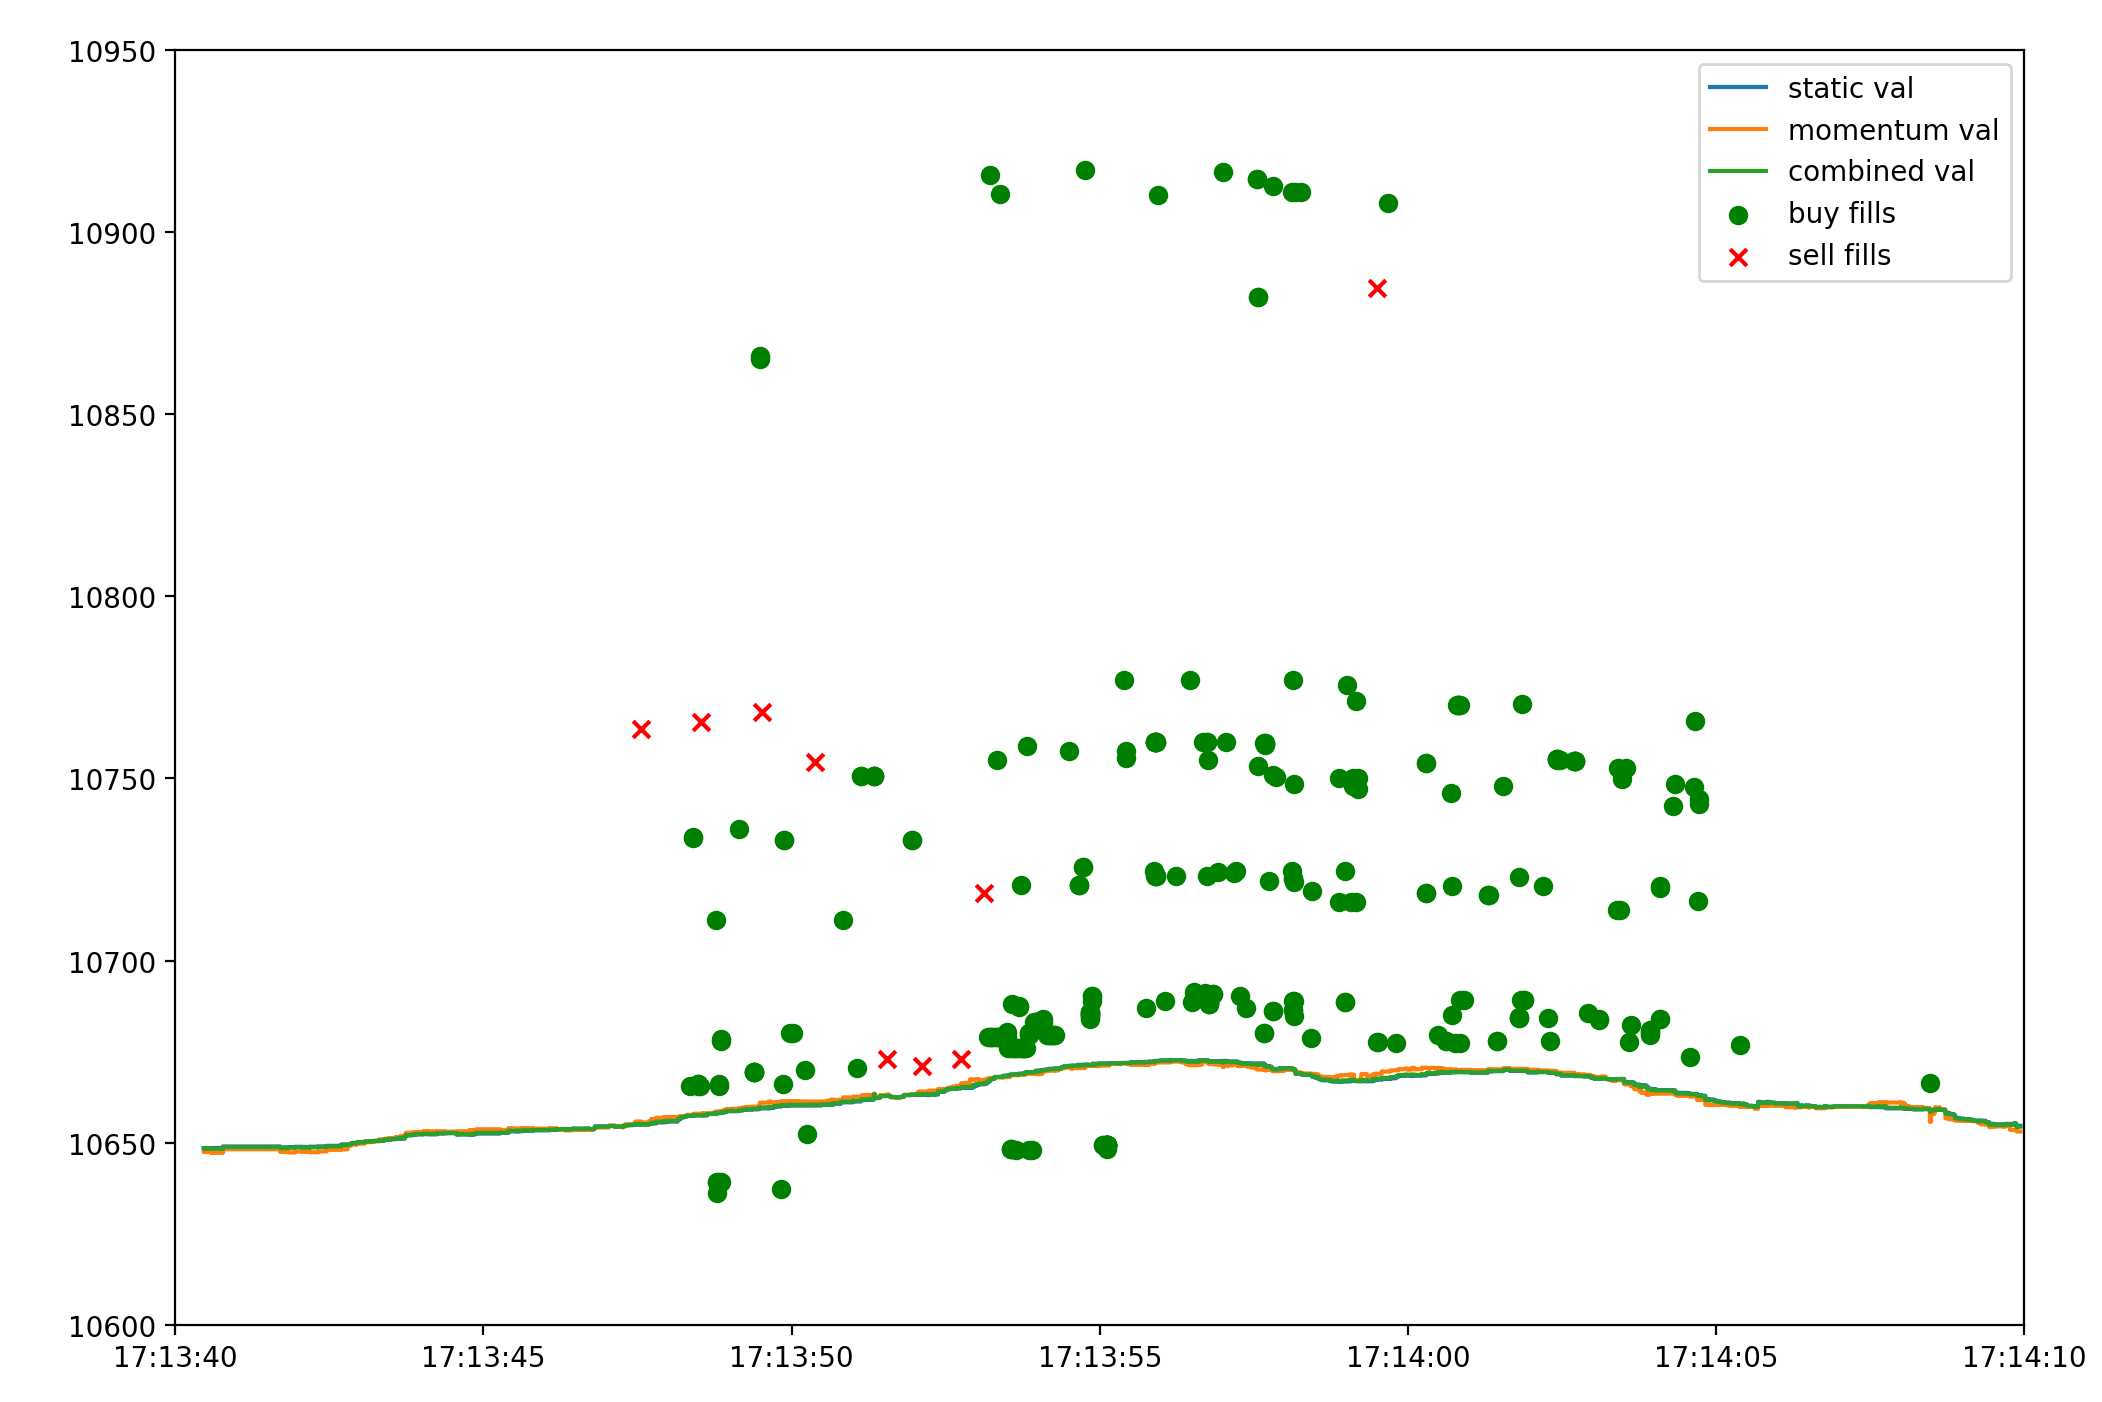Click the 'buy fills' legend label
This screenshot has width=2102, height=1402.
(1841, 213)
